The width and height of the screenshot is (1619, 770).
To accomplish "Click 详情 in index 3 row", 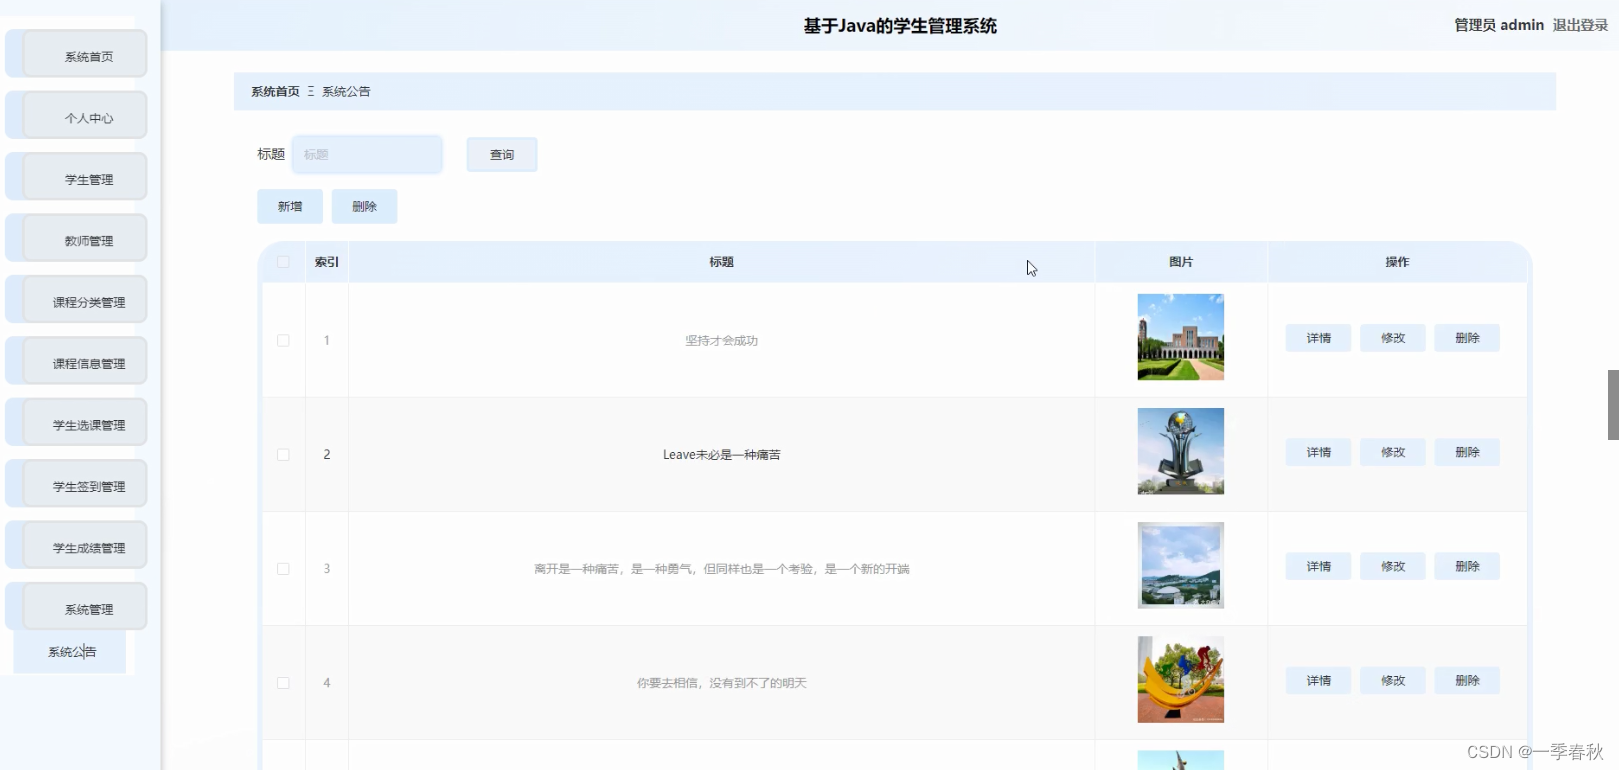I will [x=1318, y=566].
